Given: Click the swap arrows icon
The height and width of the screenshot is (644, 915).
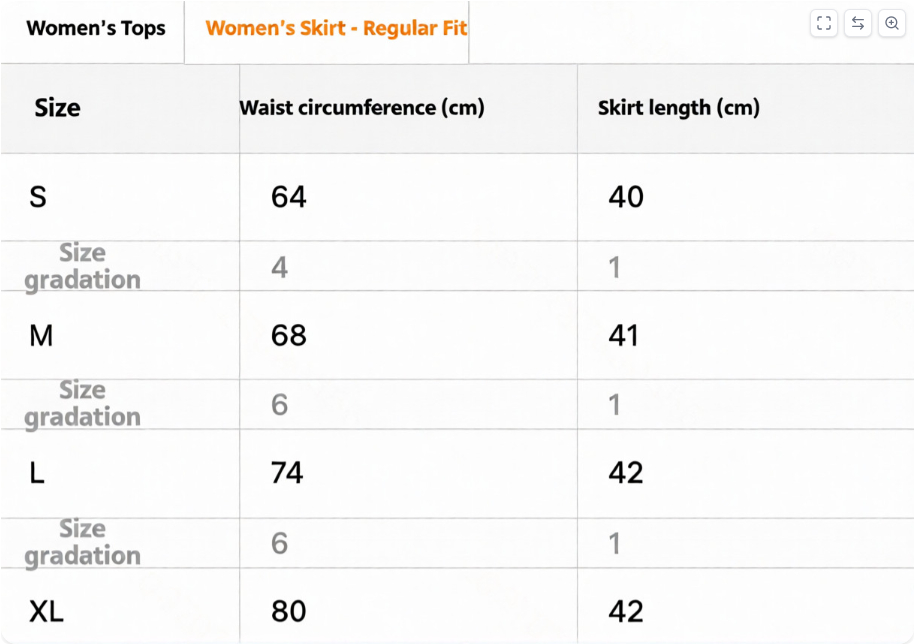Looking at the screenshot, I should 858,24.
